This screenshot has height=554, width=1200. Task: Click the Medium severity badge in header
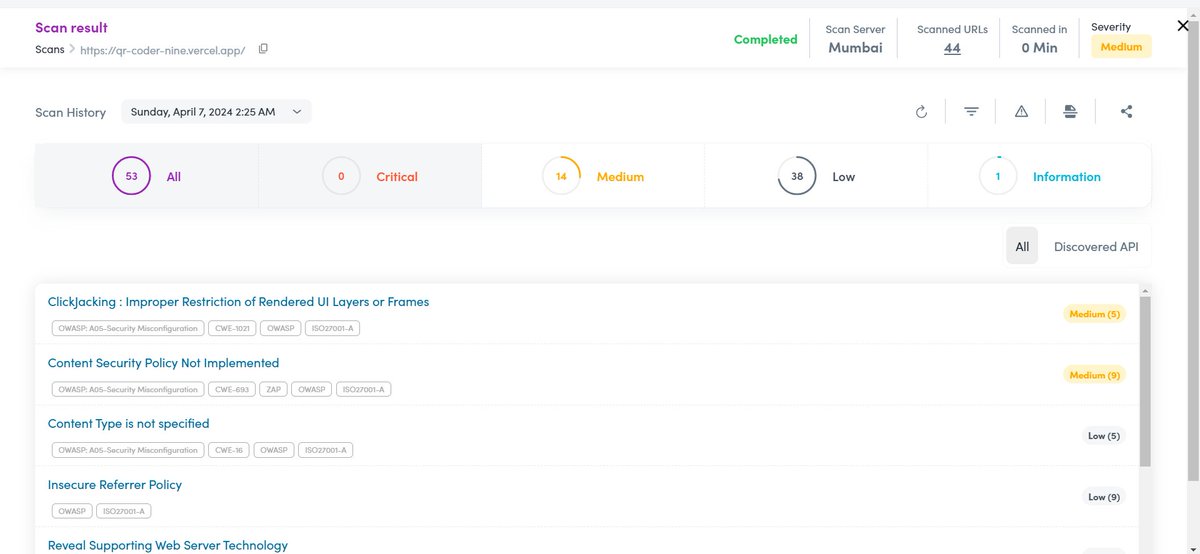[x=1121, y=47]
